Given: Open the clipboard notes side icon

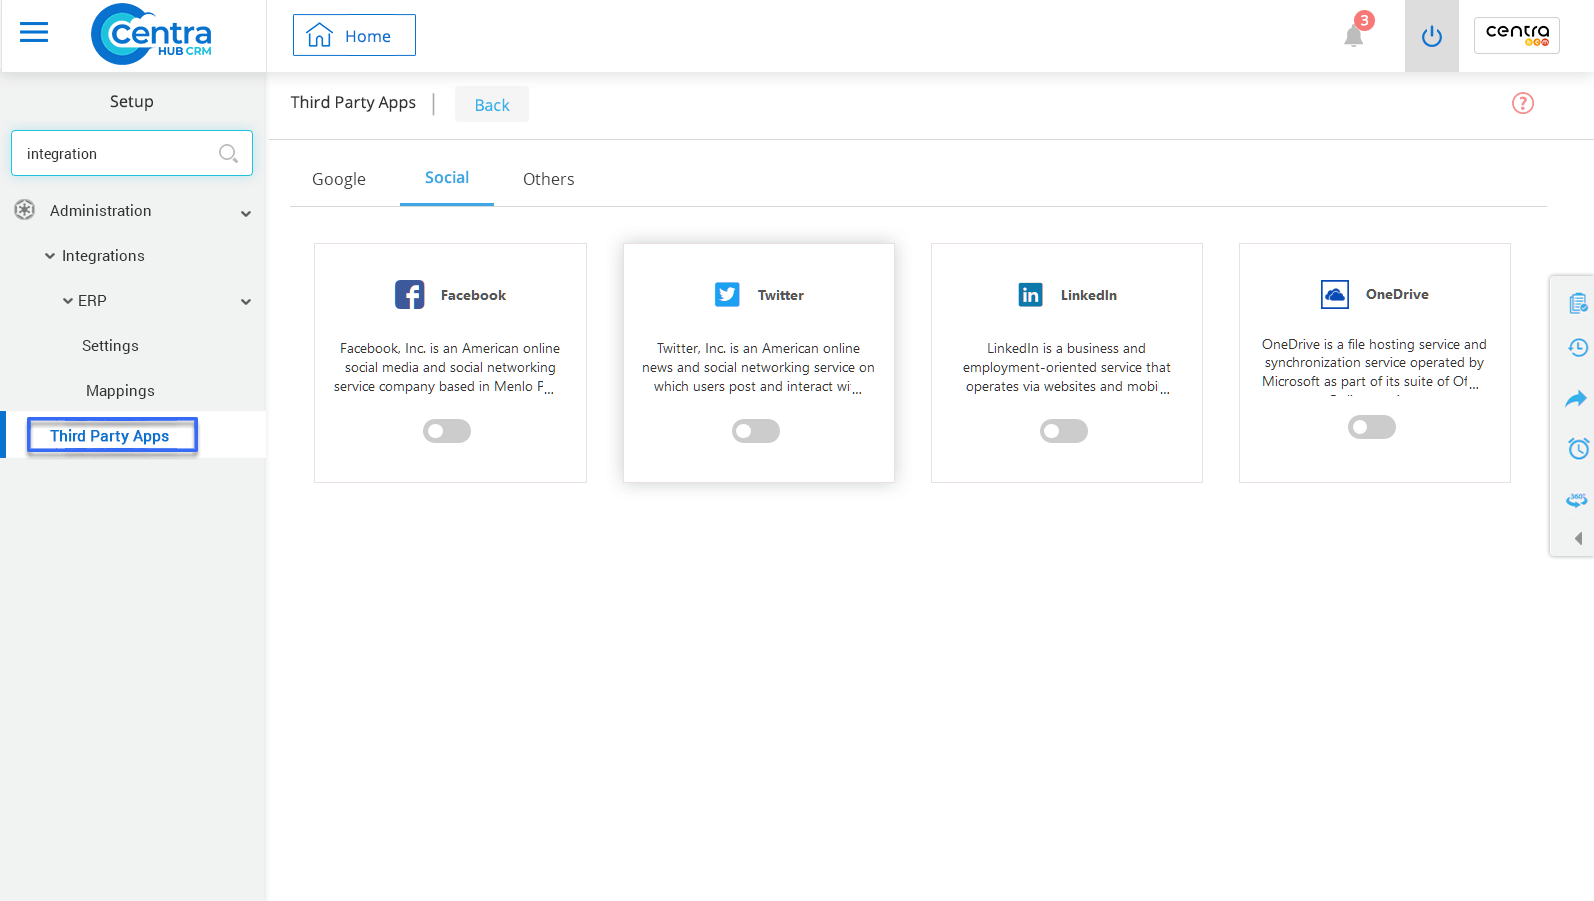Looking at the screenshot, I should pyautogui.click(x=1578, y=303).
